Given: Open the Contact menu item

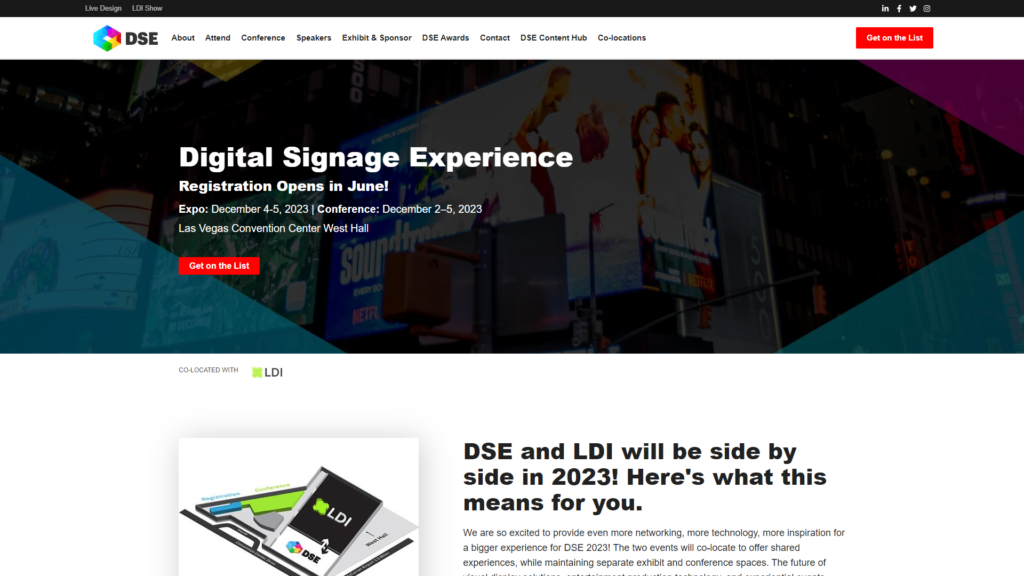Looking at the screenshot, I should click(x=494, y=38).
